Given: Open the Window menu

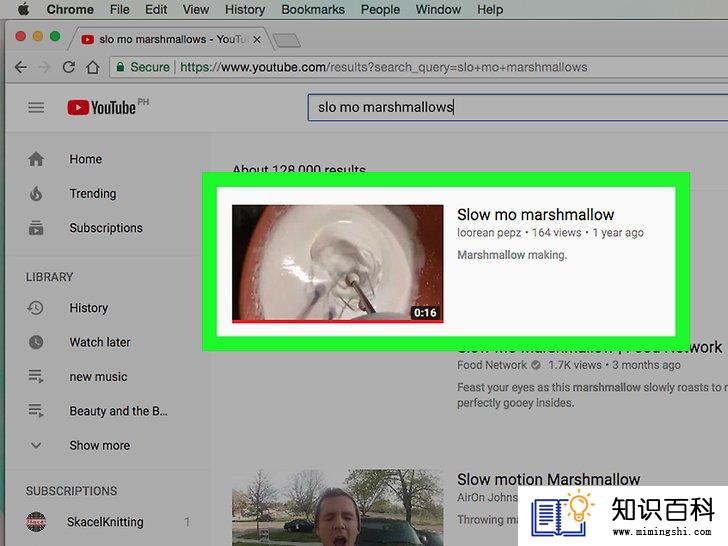Looking at the screenshot, I should tap(438, 9).
